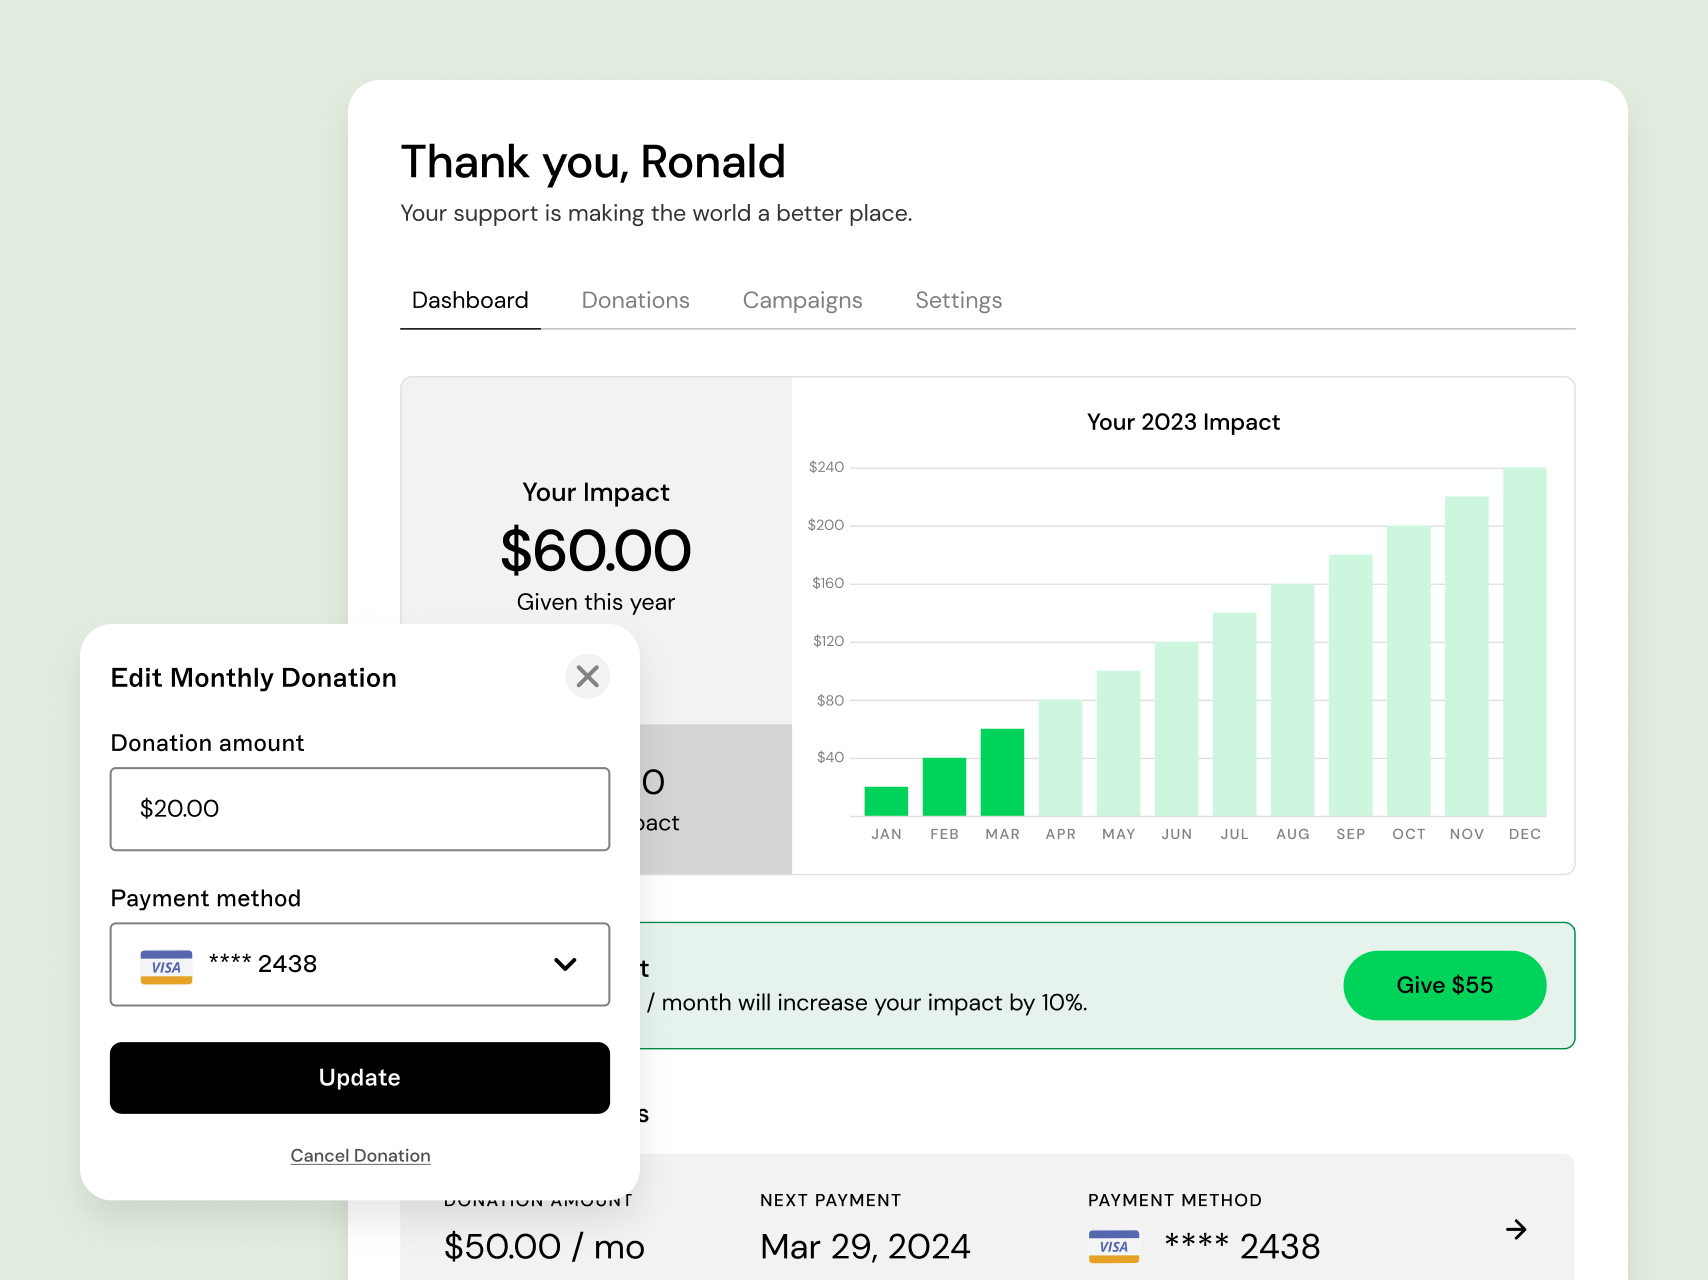1708x1280 pixels.
Task: Click the MAR bar in impact chart
Action: pyautogui.click(x=1002, y=772)
